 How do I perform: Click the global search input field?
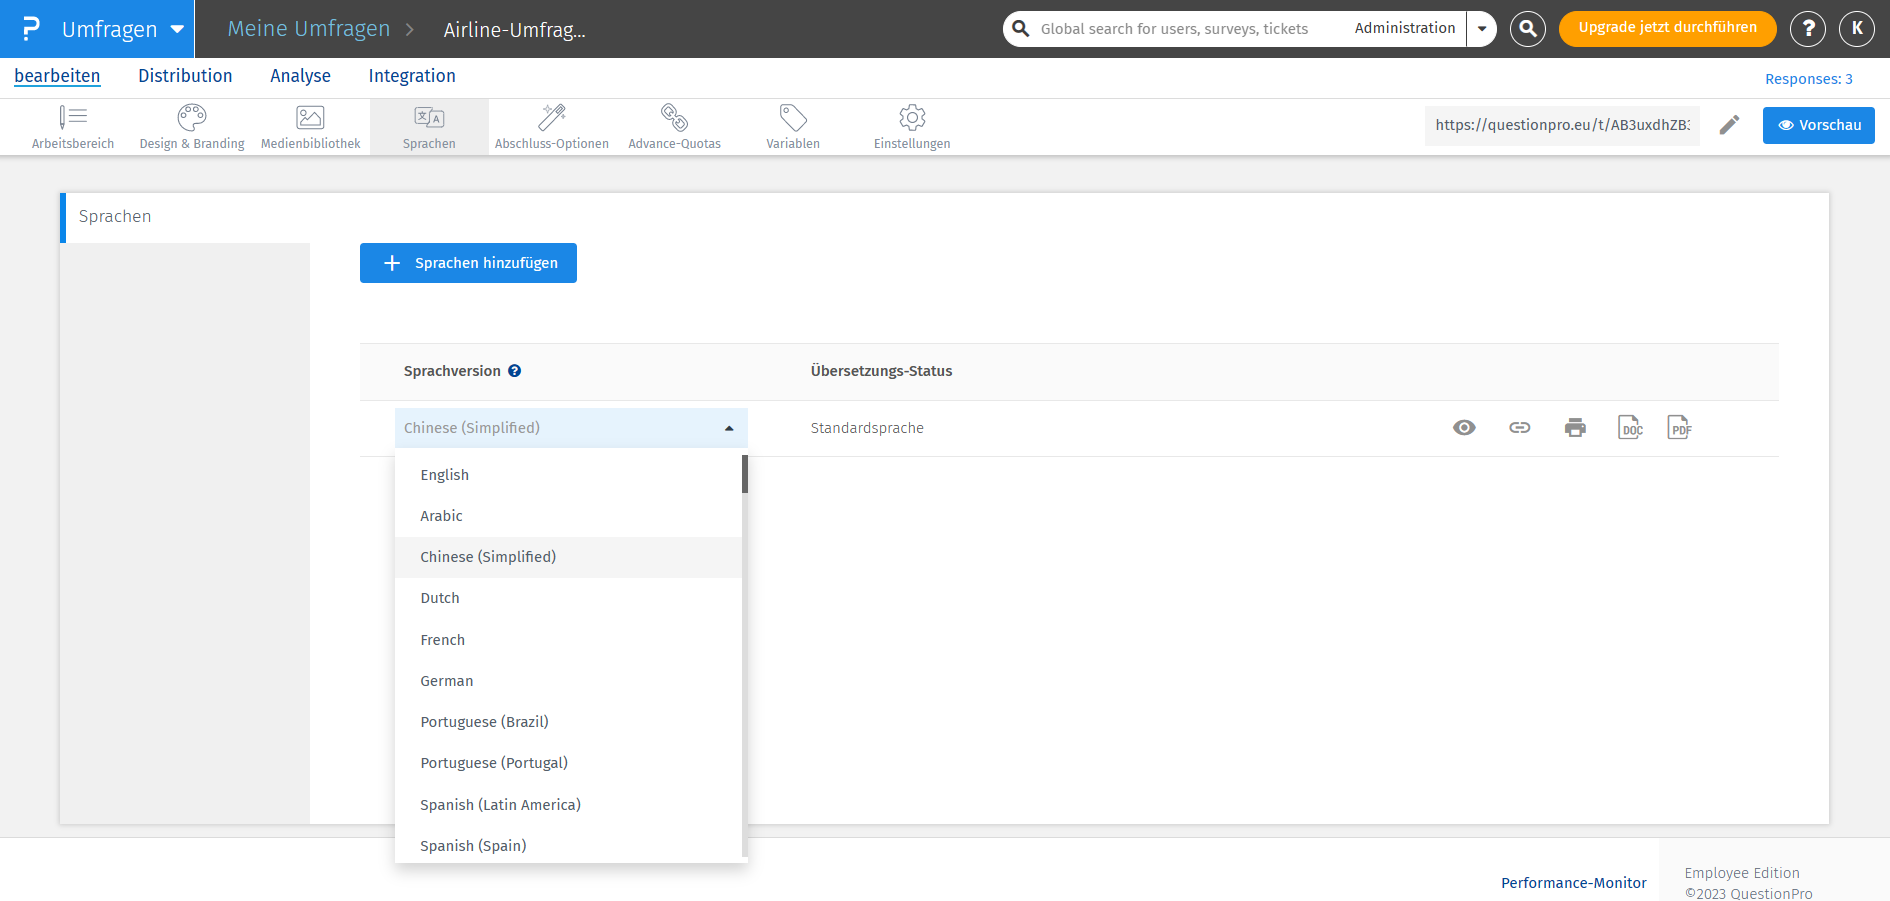[x=1180, y=29]
